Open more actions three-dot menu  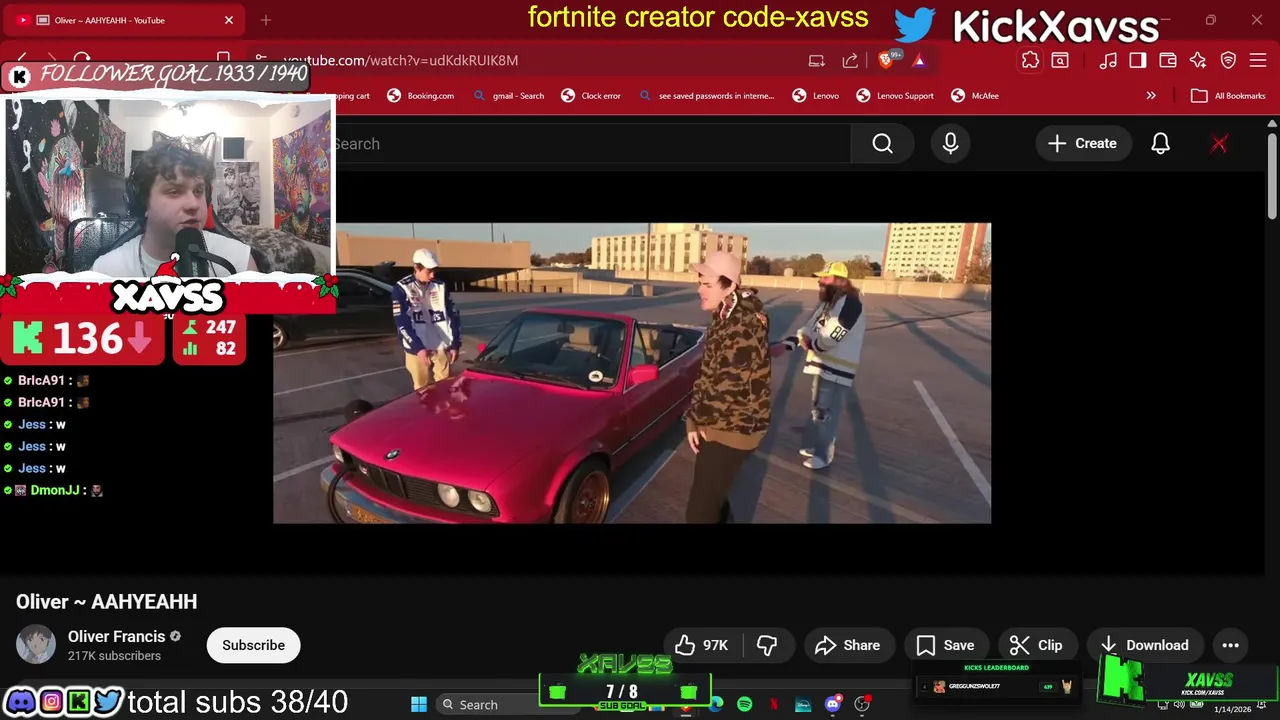(x=1231, y=645)
